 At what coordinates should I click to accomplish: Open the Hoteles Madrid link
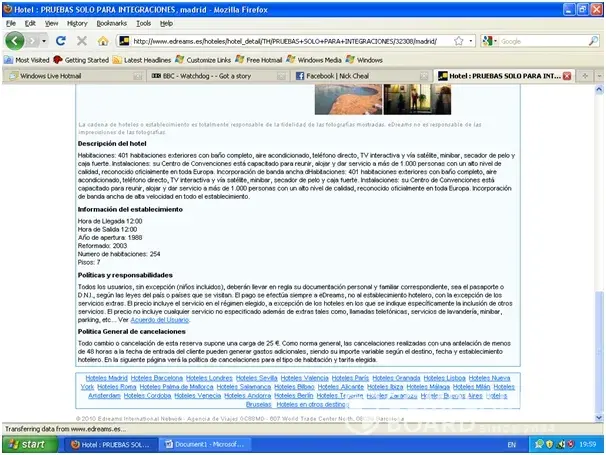coord(106,378)
